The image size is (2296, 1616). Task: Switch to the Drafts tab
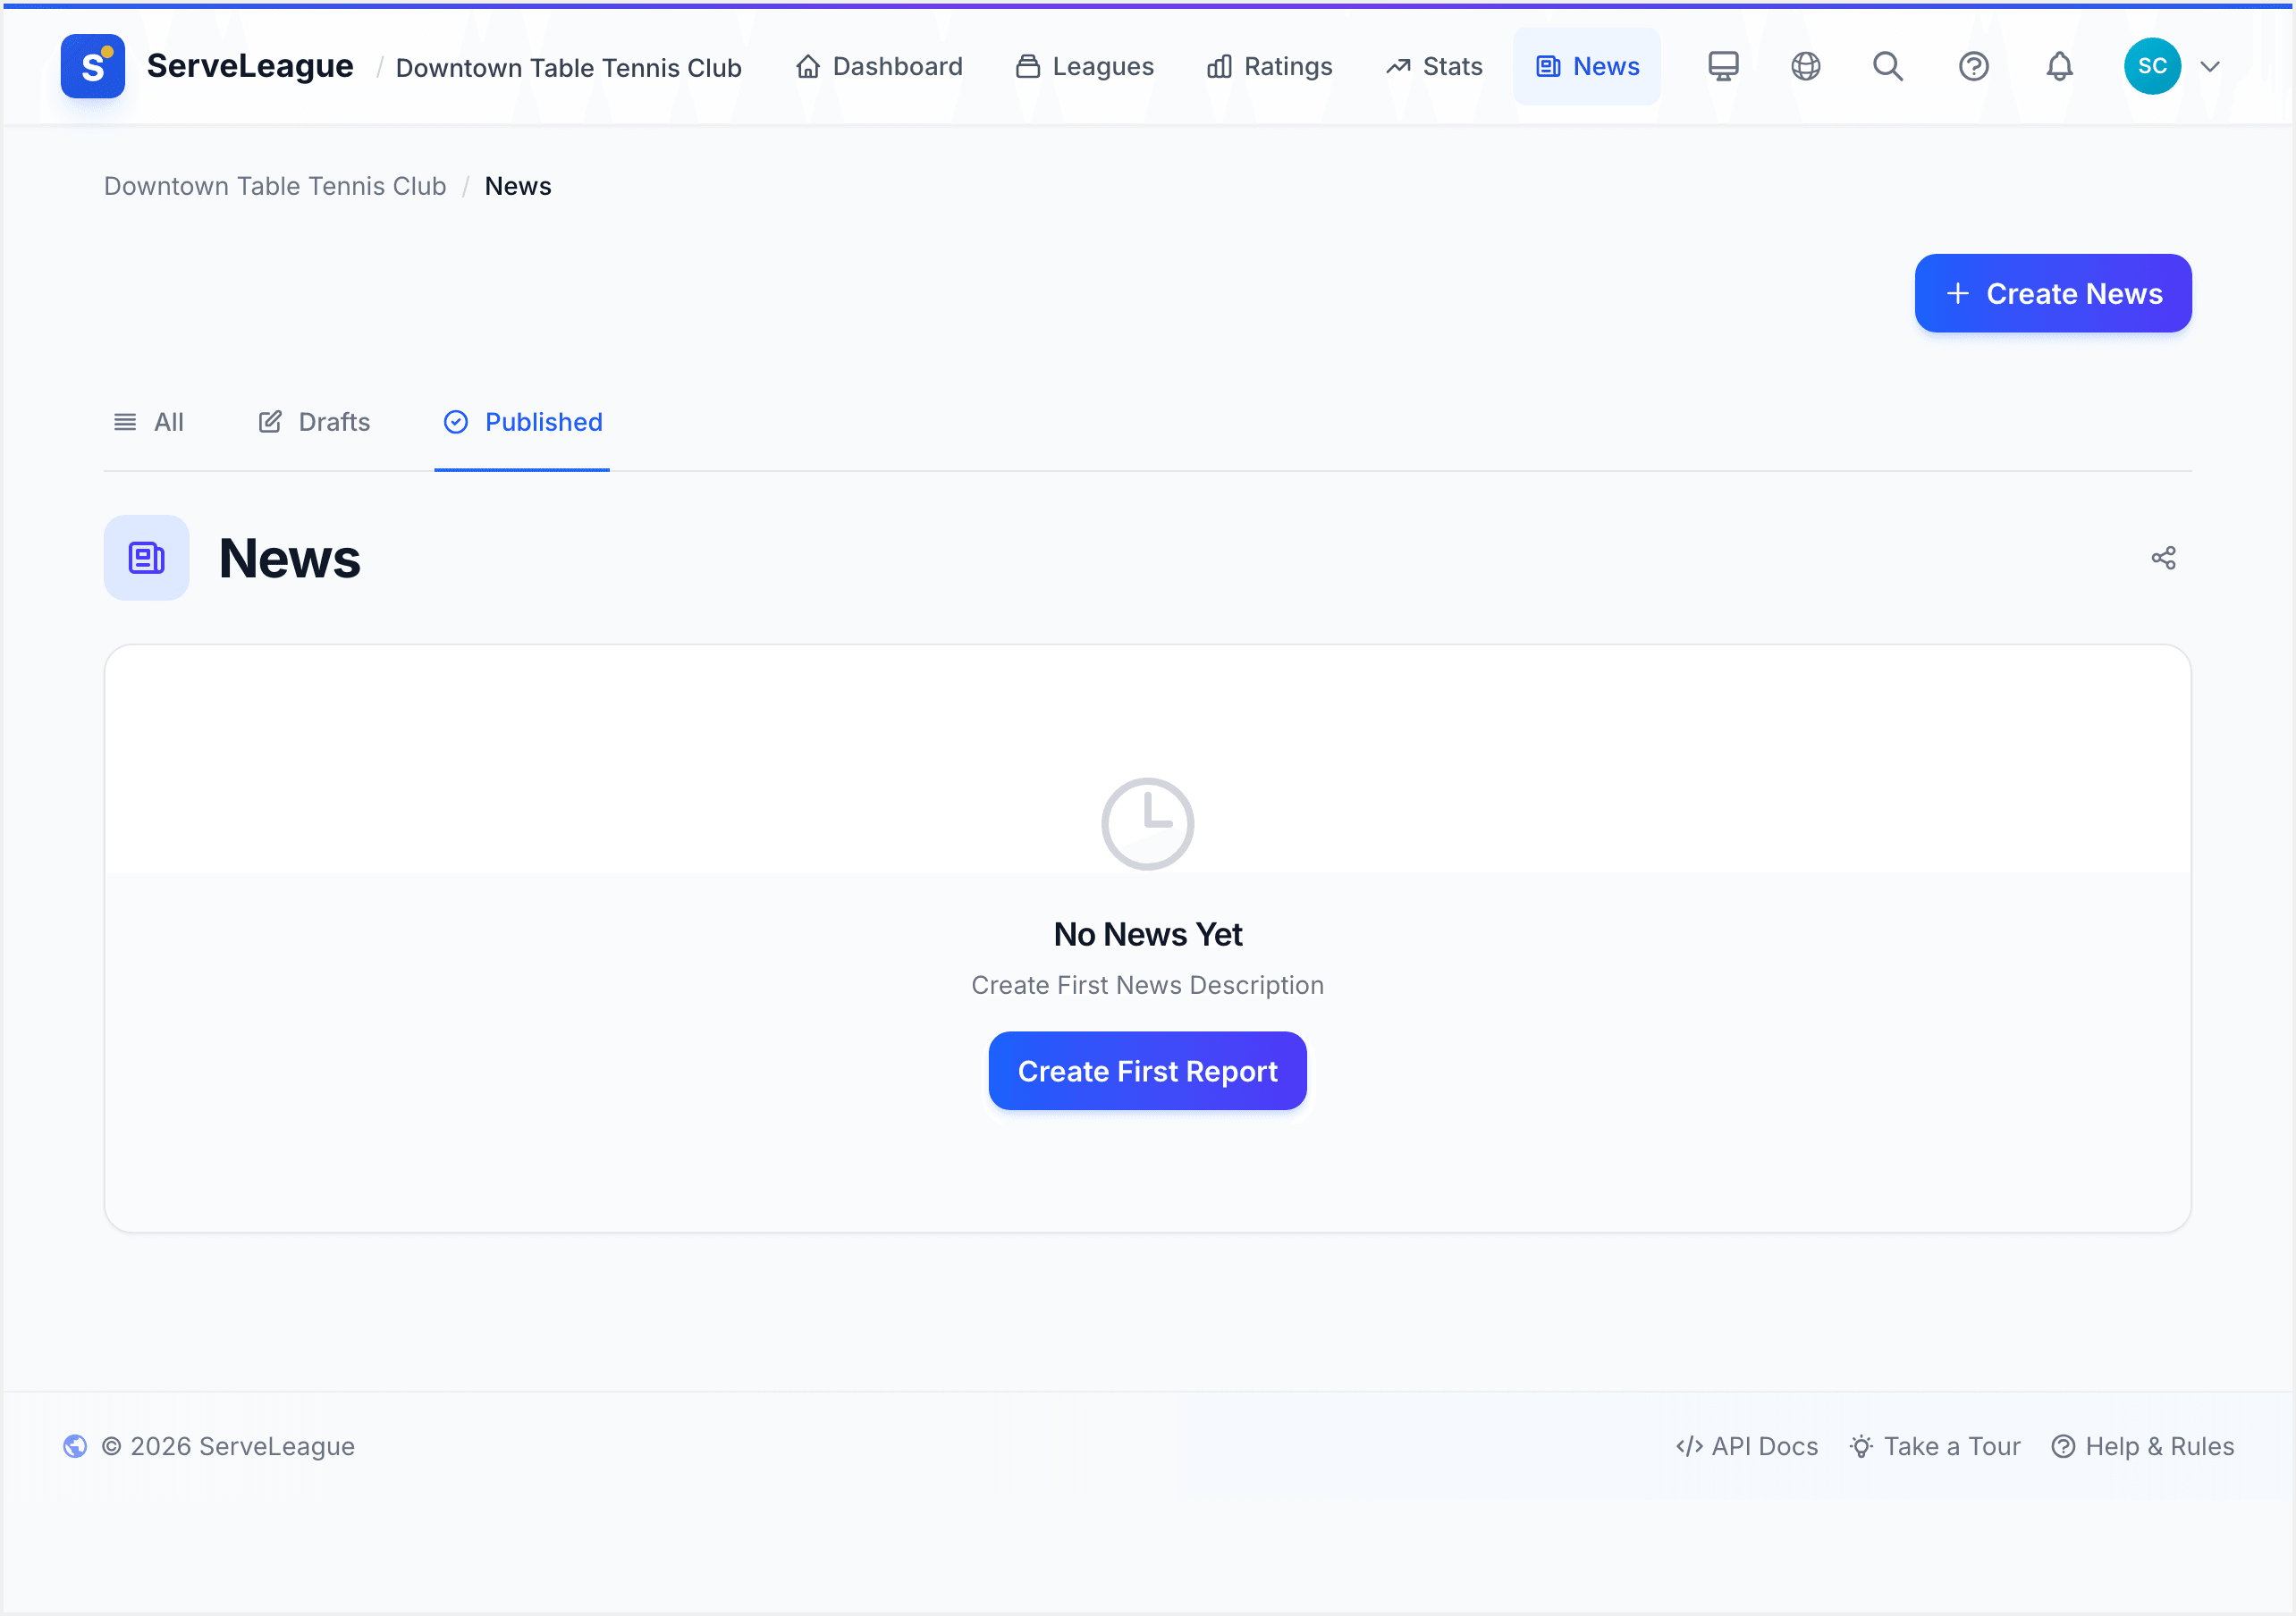(x=314, y=422)
